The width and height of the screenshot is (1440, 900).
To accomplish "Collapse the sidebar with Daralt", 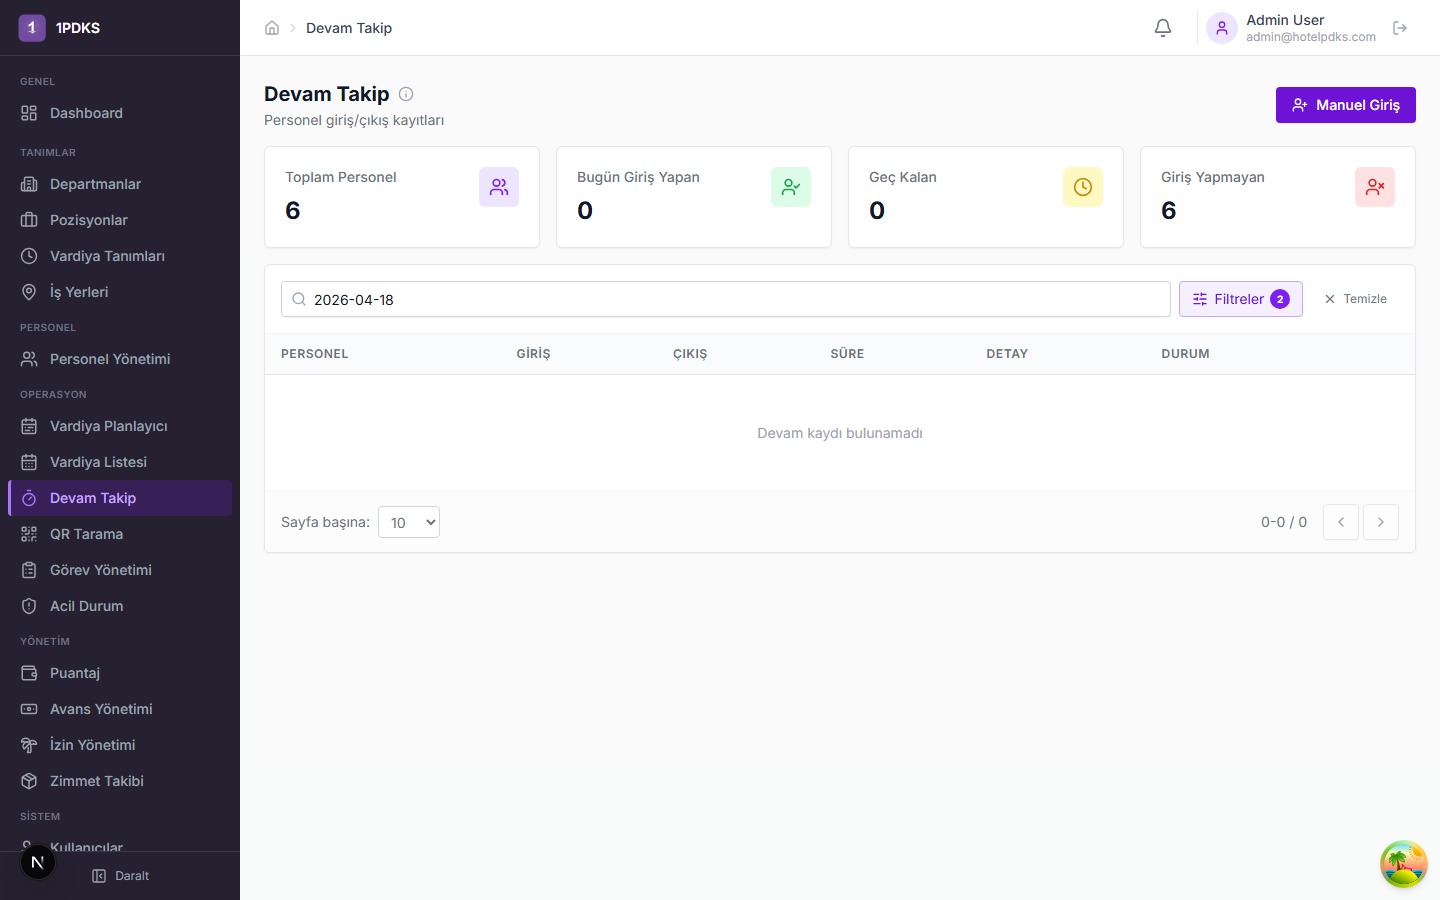I will 120,876.
